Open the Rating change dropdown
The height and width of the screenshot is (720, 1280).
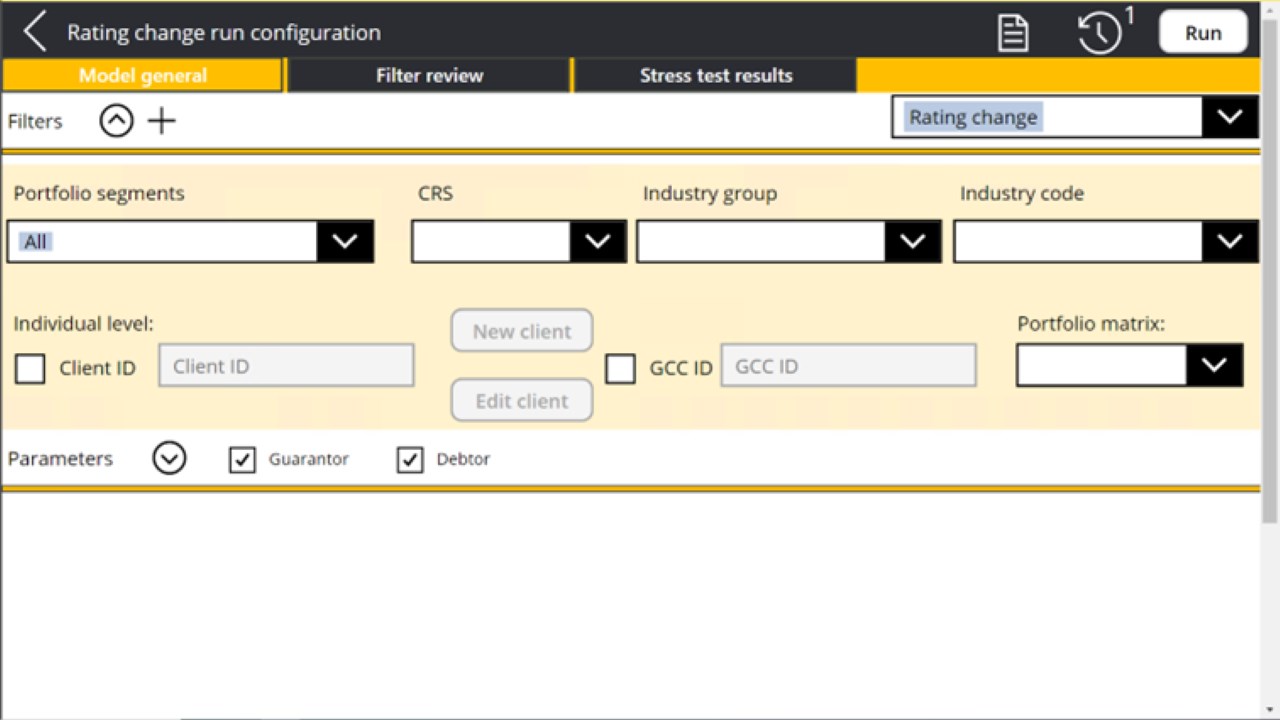coord(1075,117)
